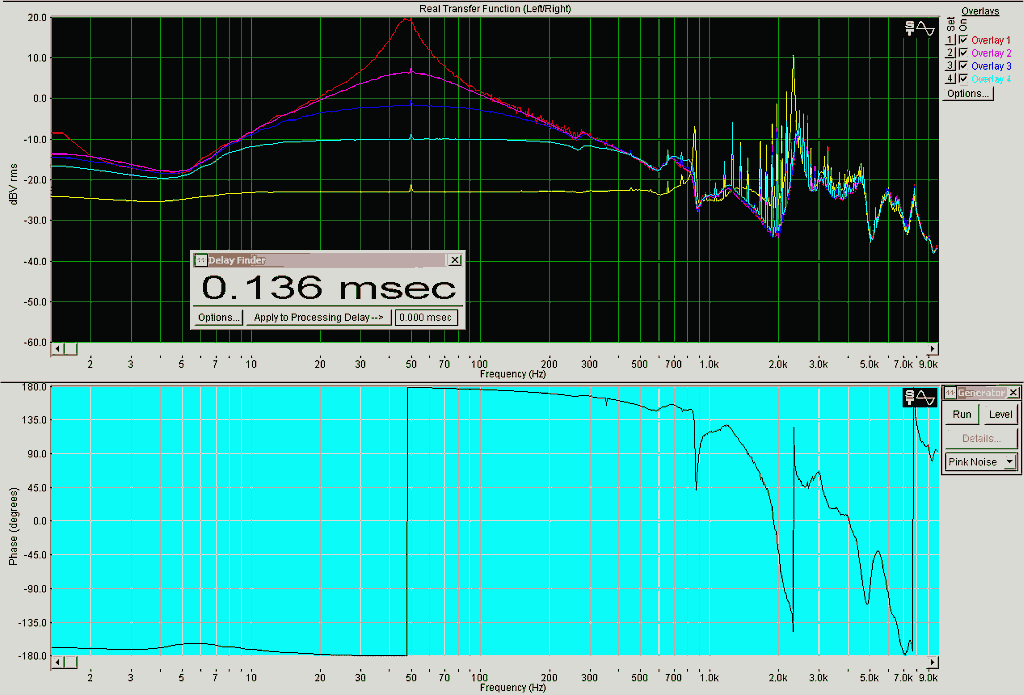This screenshot has width=1024, height=695.
Task: Close the Delay Finder window
Action: tap(455, 260)
